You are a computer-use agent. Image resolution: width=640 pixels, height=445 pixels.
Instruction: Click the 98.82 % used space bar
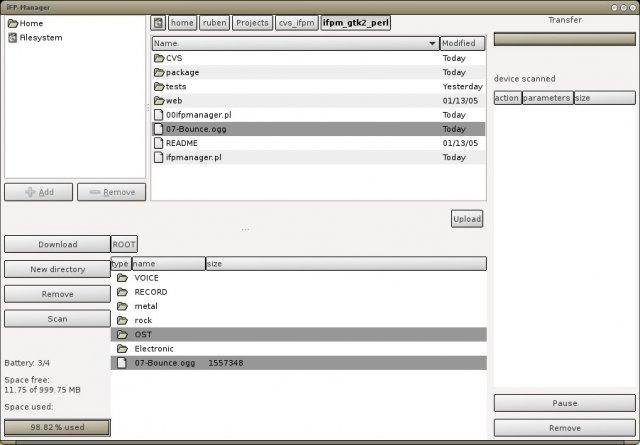click(x=58, y=427)
